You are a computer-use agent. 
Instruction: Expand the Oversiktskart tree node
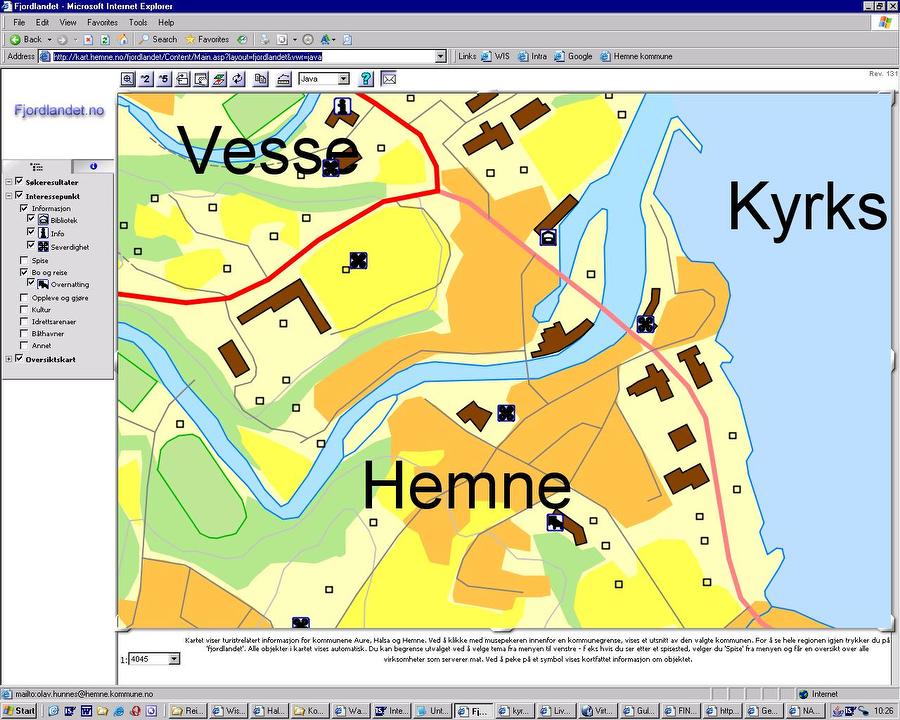[9, 359]
